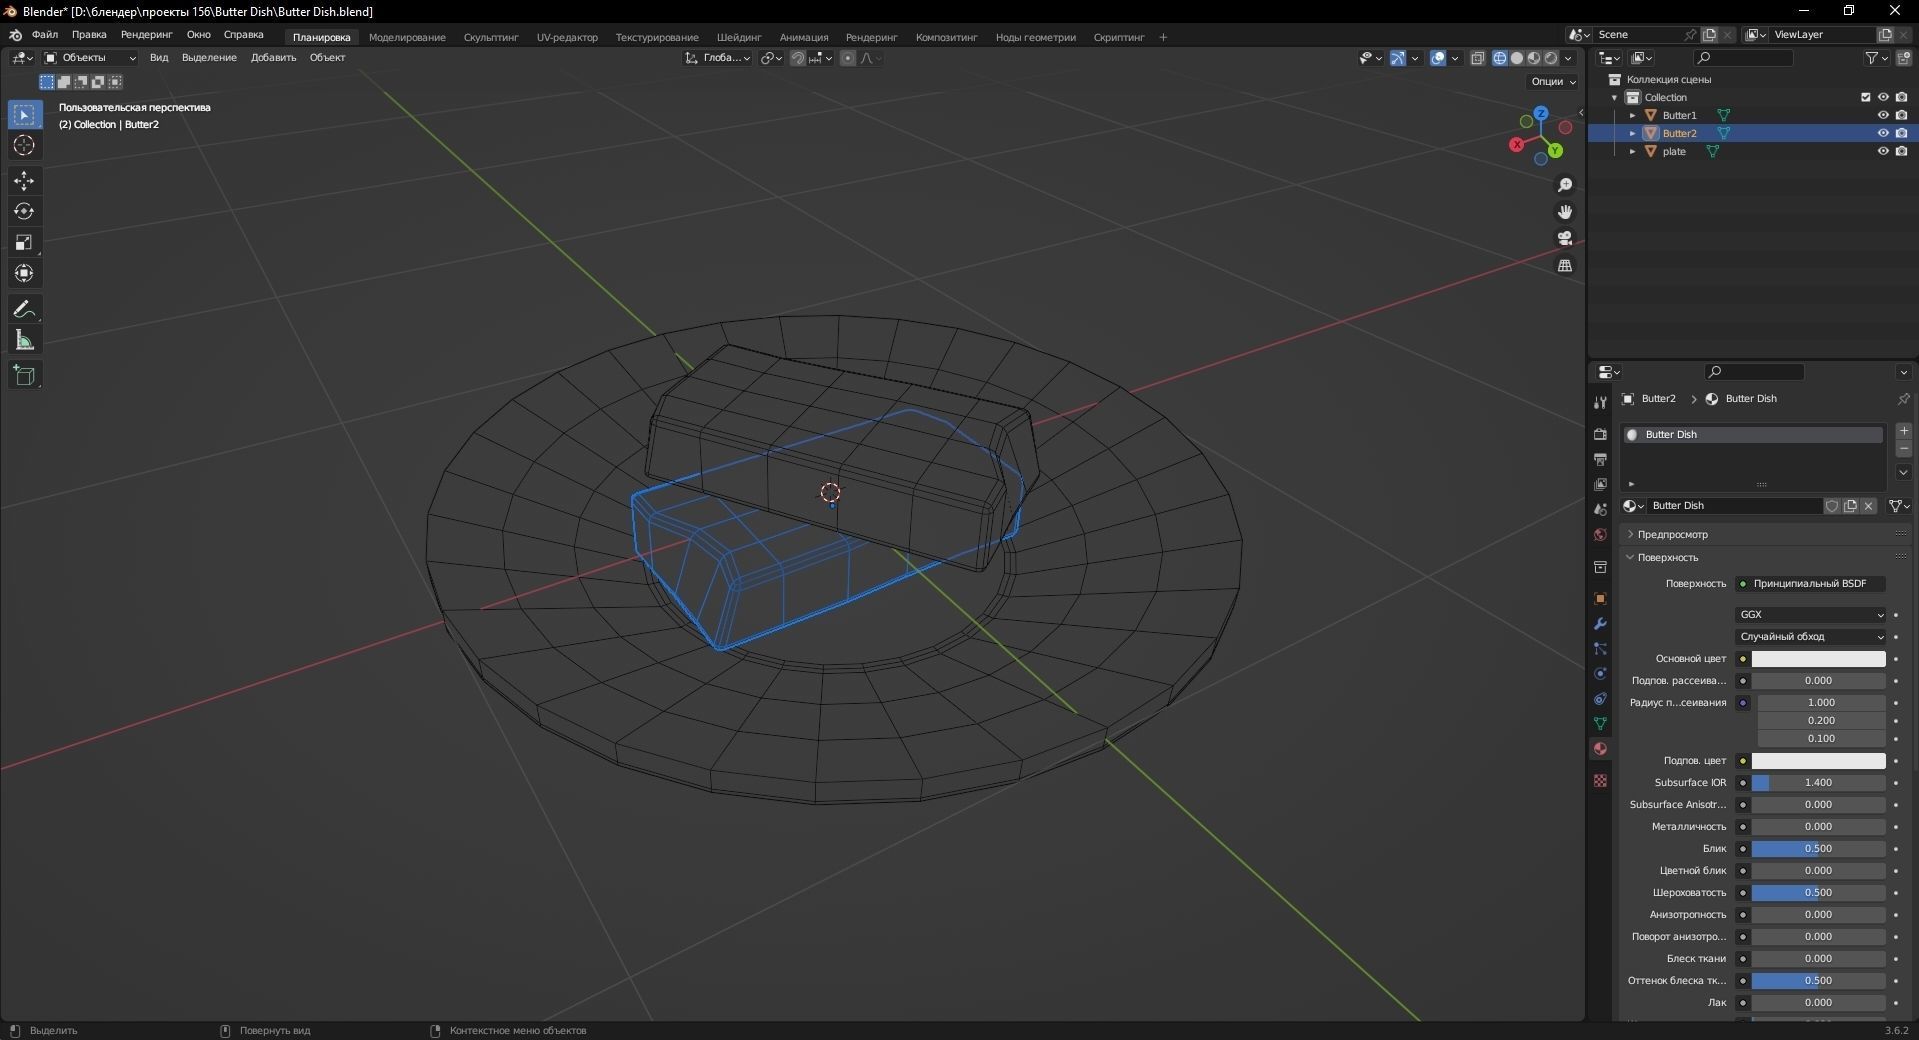This screenshot has width=1919, height=1040.
Task: Open the World properties tab
Action: point(1600,534)
